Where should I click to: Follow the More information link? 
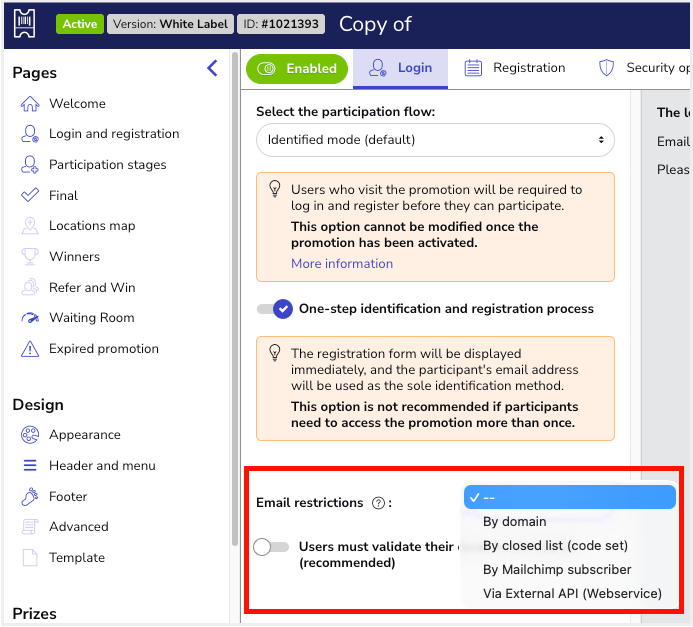click(342, 264)
